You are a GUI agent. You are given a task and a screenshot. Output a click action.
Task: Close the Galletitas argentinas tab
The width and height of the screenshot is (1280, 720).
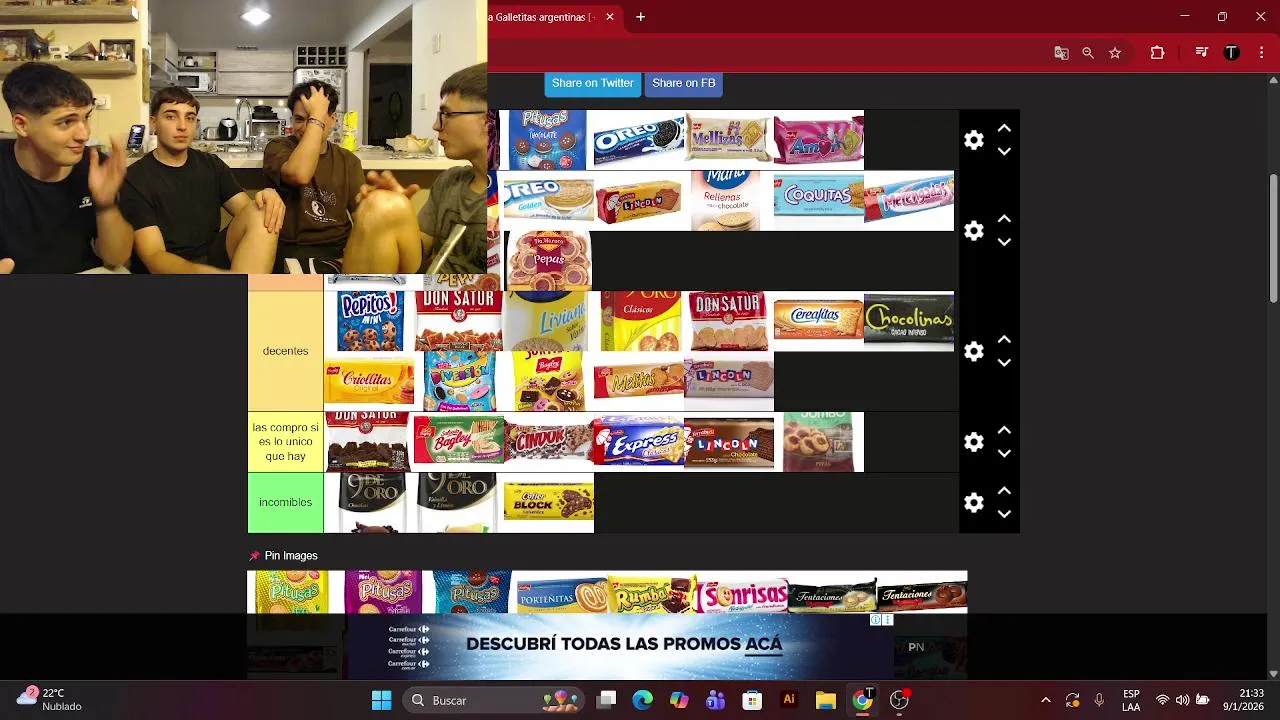tap(610, 17)
